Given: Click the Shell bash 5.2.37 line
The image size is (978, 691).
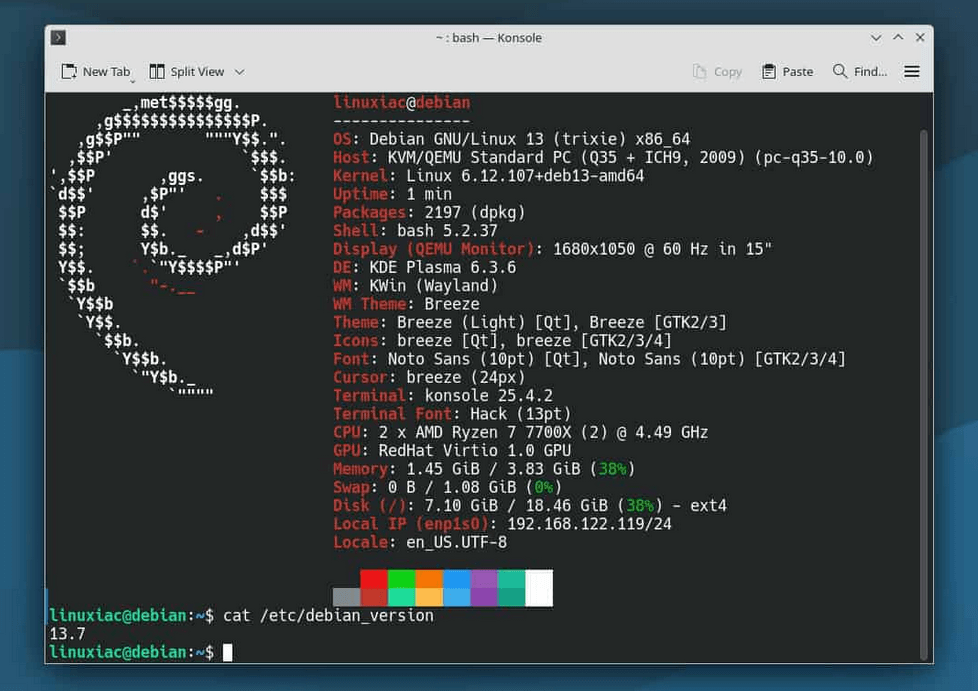Looking at the screenshot, I should point(415,231).
